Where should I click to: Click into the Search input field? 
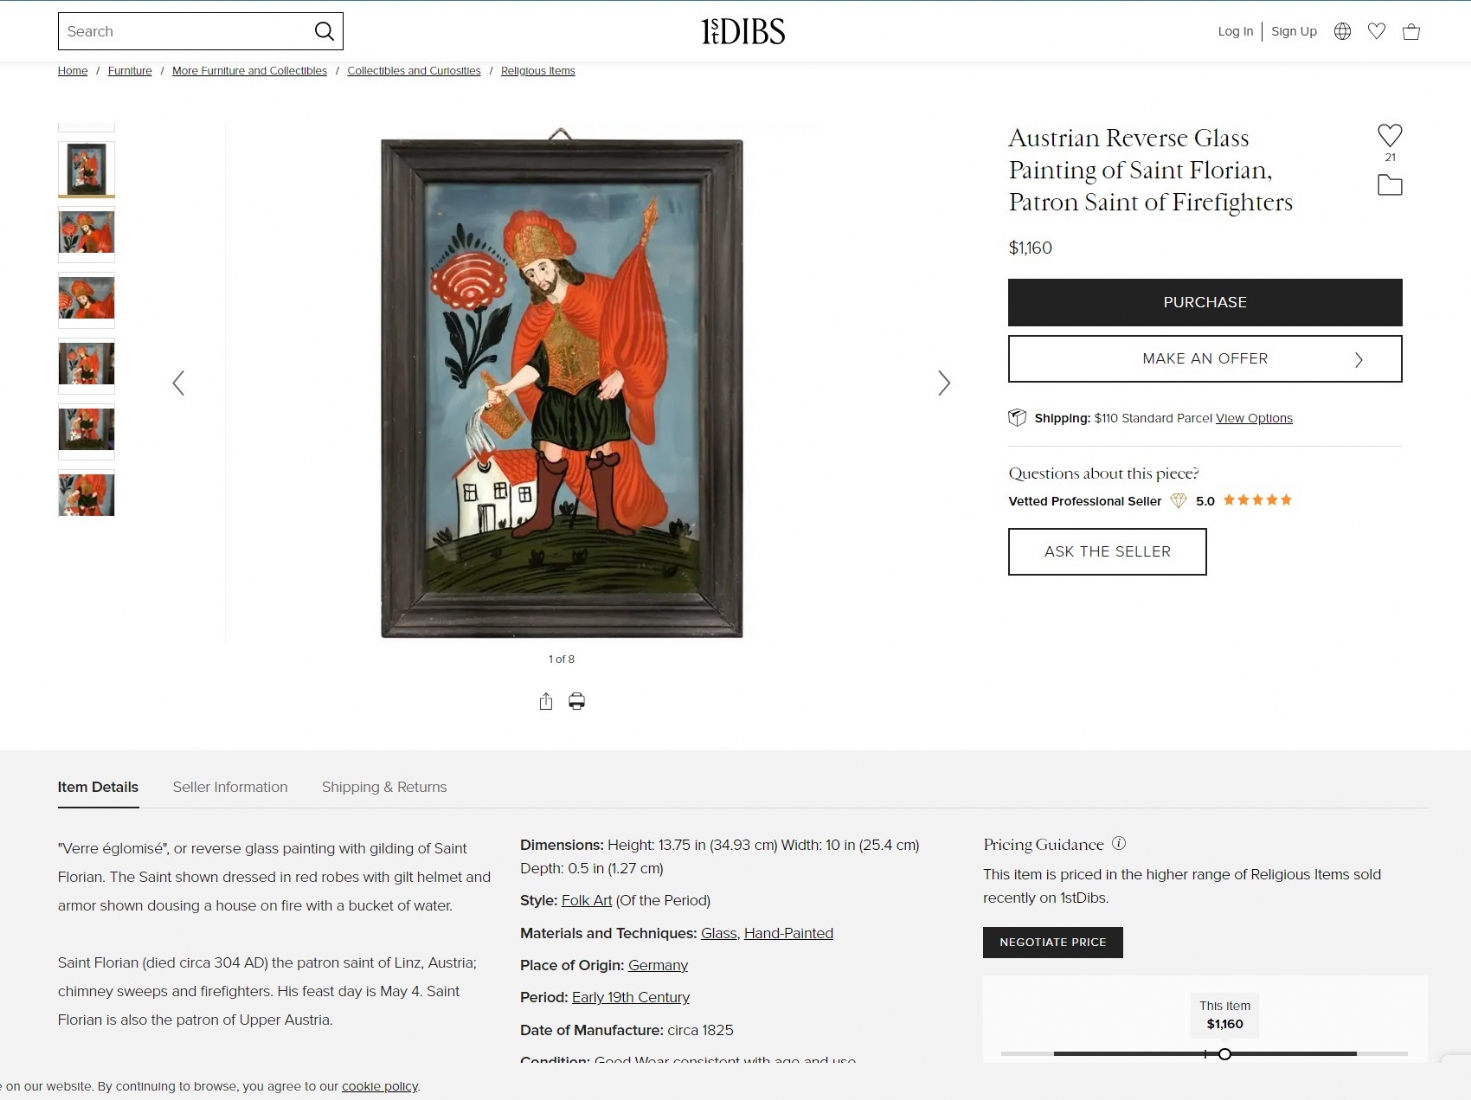coord(186,31)
